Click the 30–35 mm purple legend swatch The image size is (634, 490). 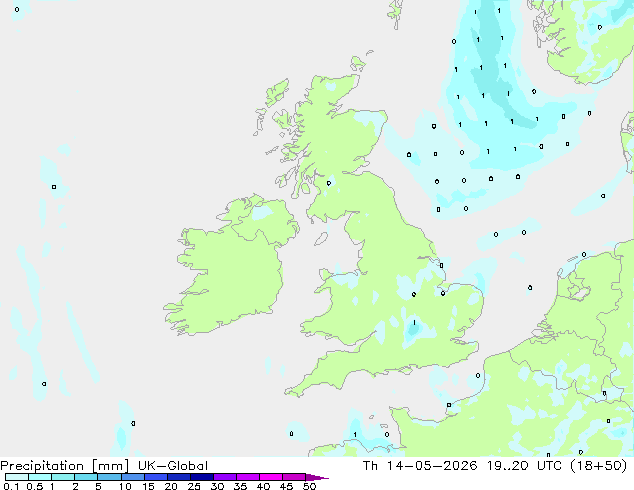[225, 477]
